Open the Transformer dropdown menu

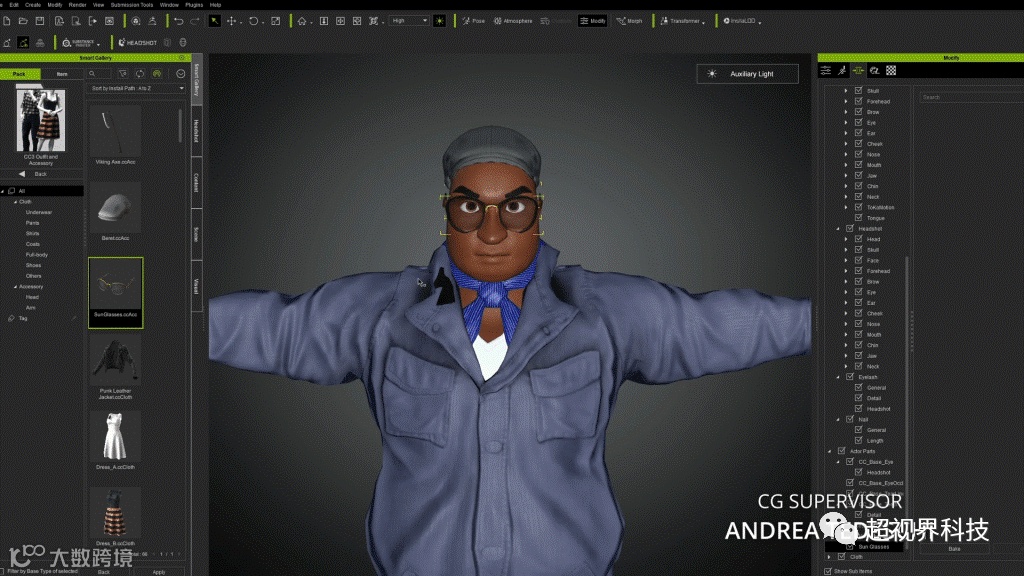point(681,21)
